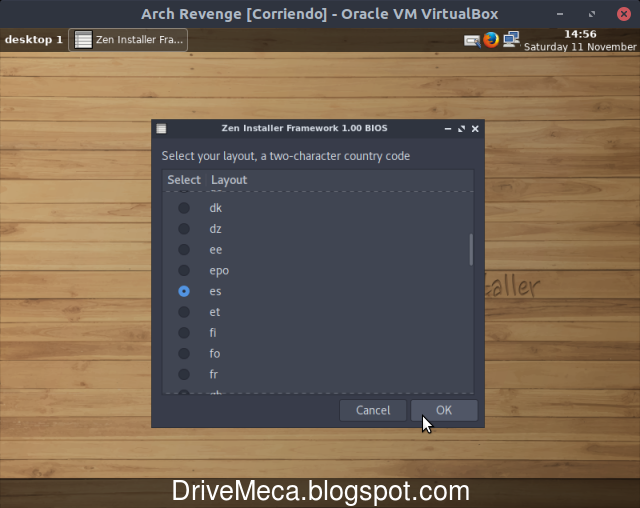The width and height of the screenshot is (640, 508).
Task: Open Firefox from the panel tray
Action: (491, 40)
